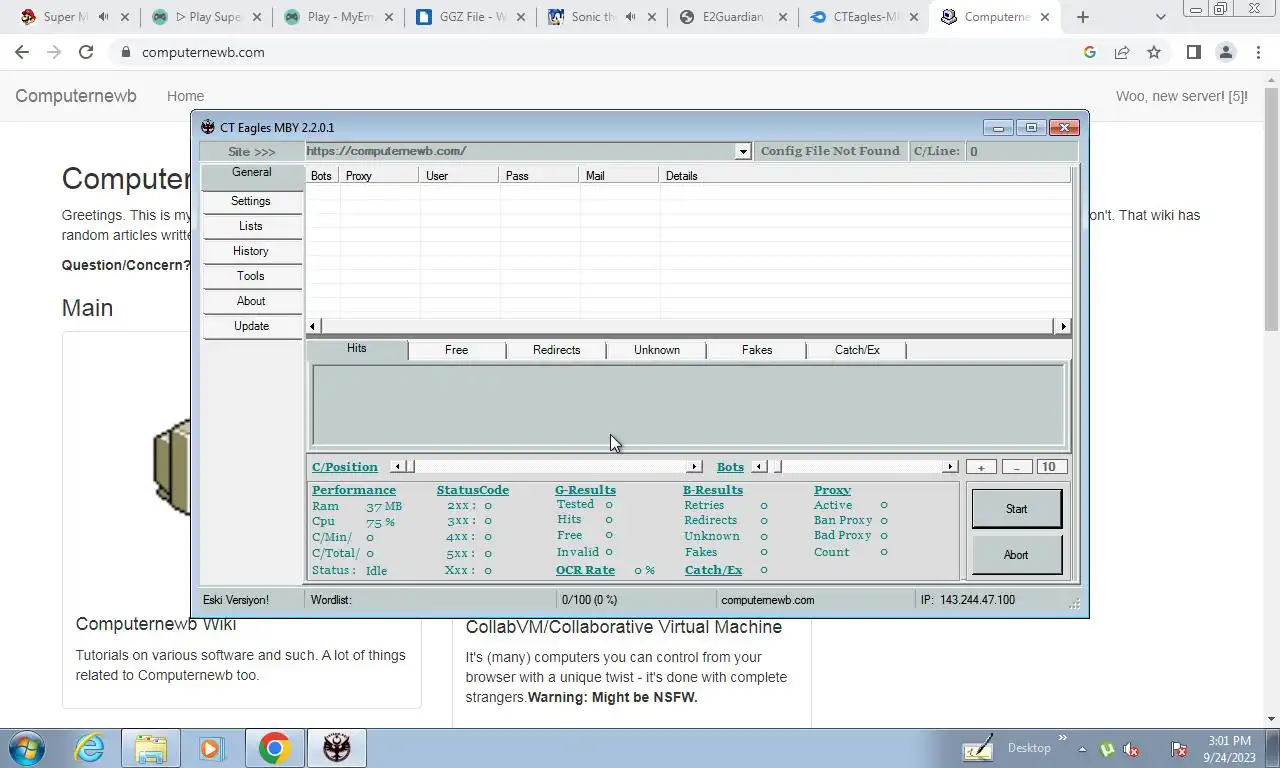Mute the Sonic tab audio icon

[630, 17]
